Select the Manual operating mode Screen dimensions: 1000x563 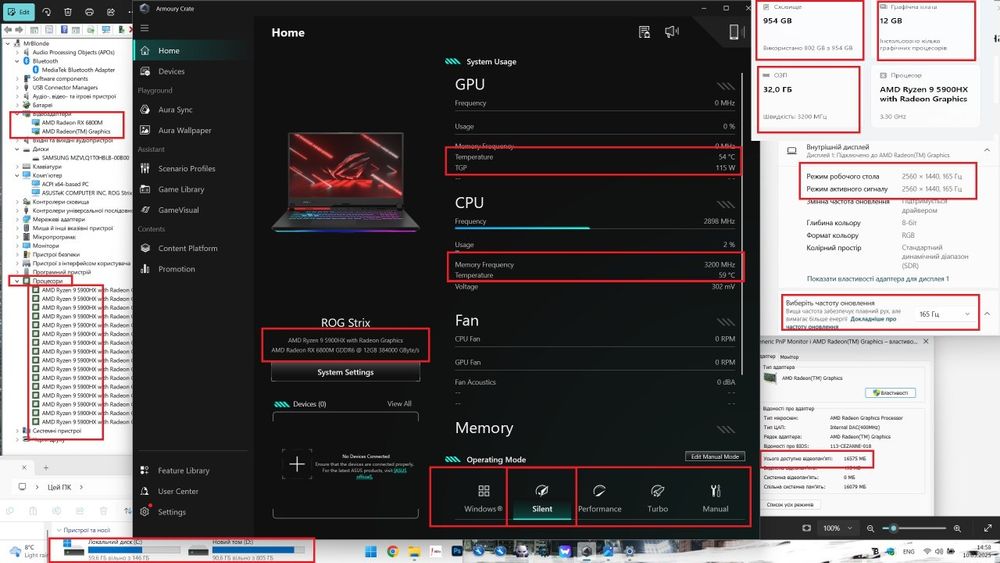[715, 498]
